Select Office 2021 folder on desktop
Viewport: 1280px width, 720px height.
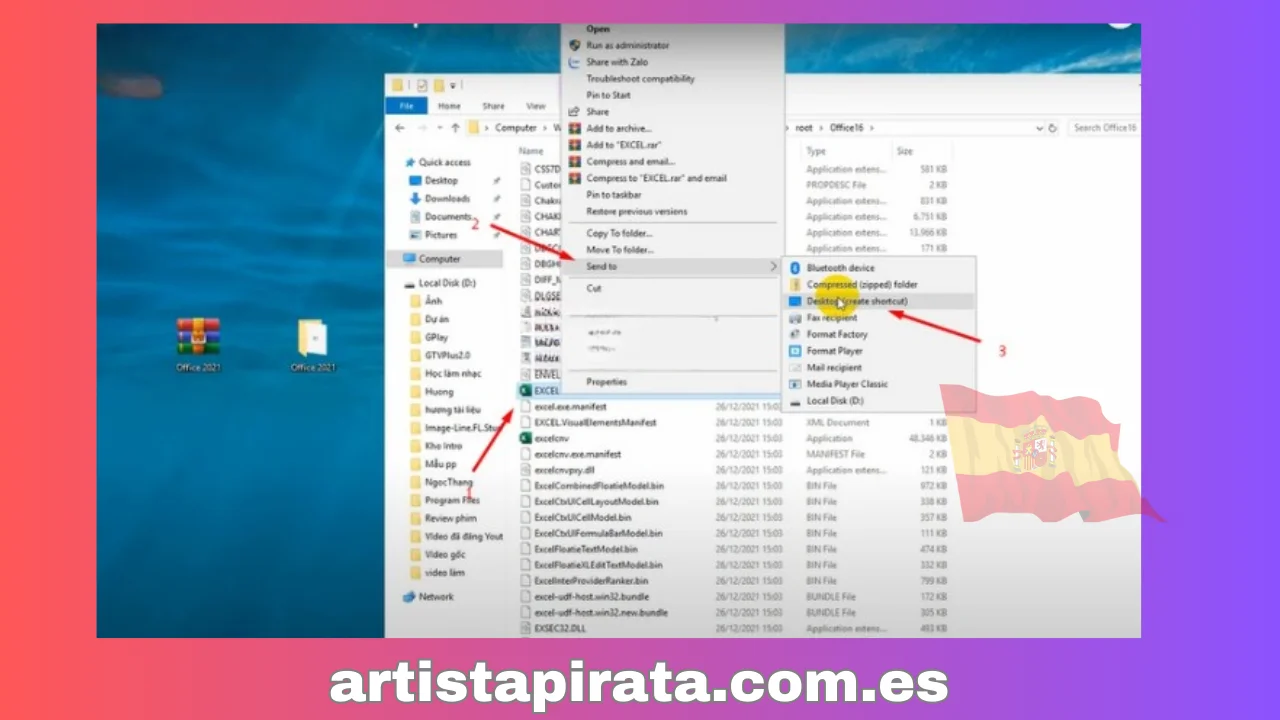coord(312,345)
